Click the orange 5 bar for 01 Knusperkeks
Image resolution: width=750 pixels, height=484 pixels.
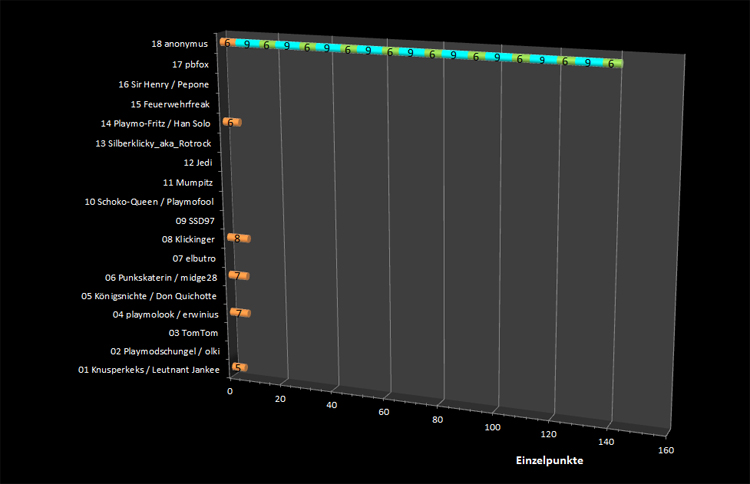[239, 367]
